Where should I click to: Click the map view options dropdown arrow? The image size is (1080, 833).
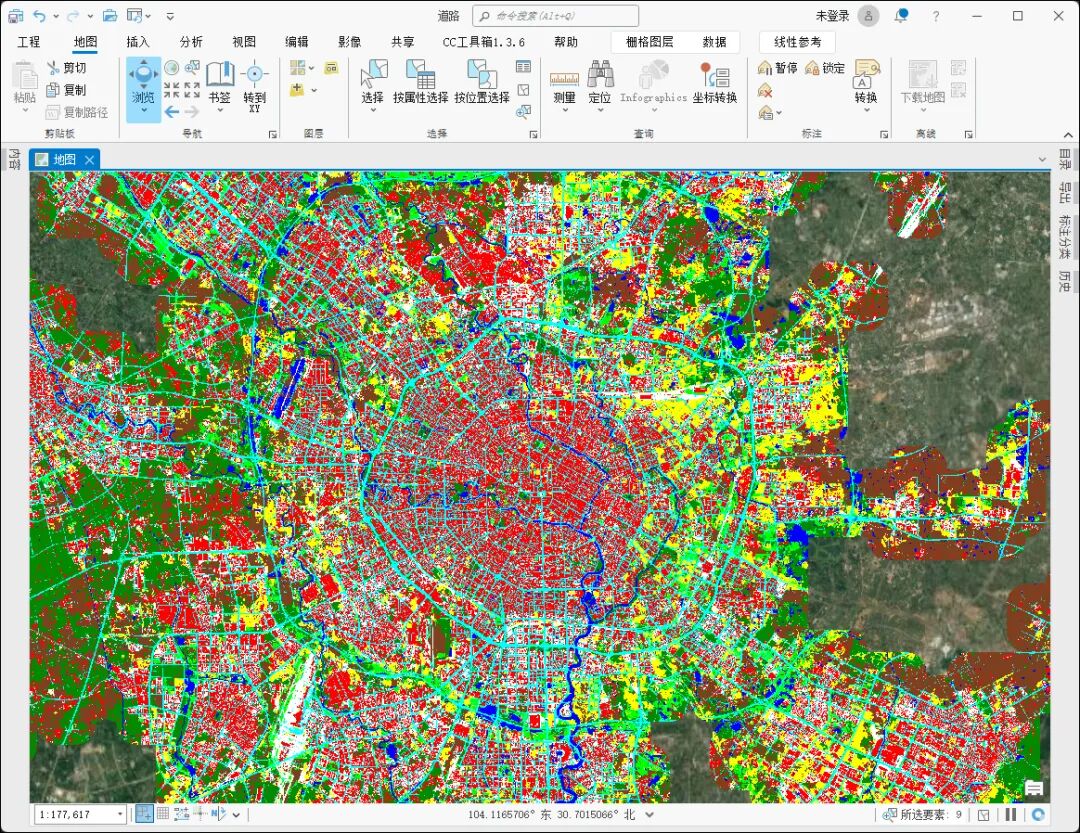click(x=1041, y=160)
